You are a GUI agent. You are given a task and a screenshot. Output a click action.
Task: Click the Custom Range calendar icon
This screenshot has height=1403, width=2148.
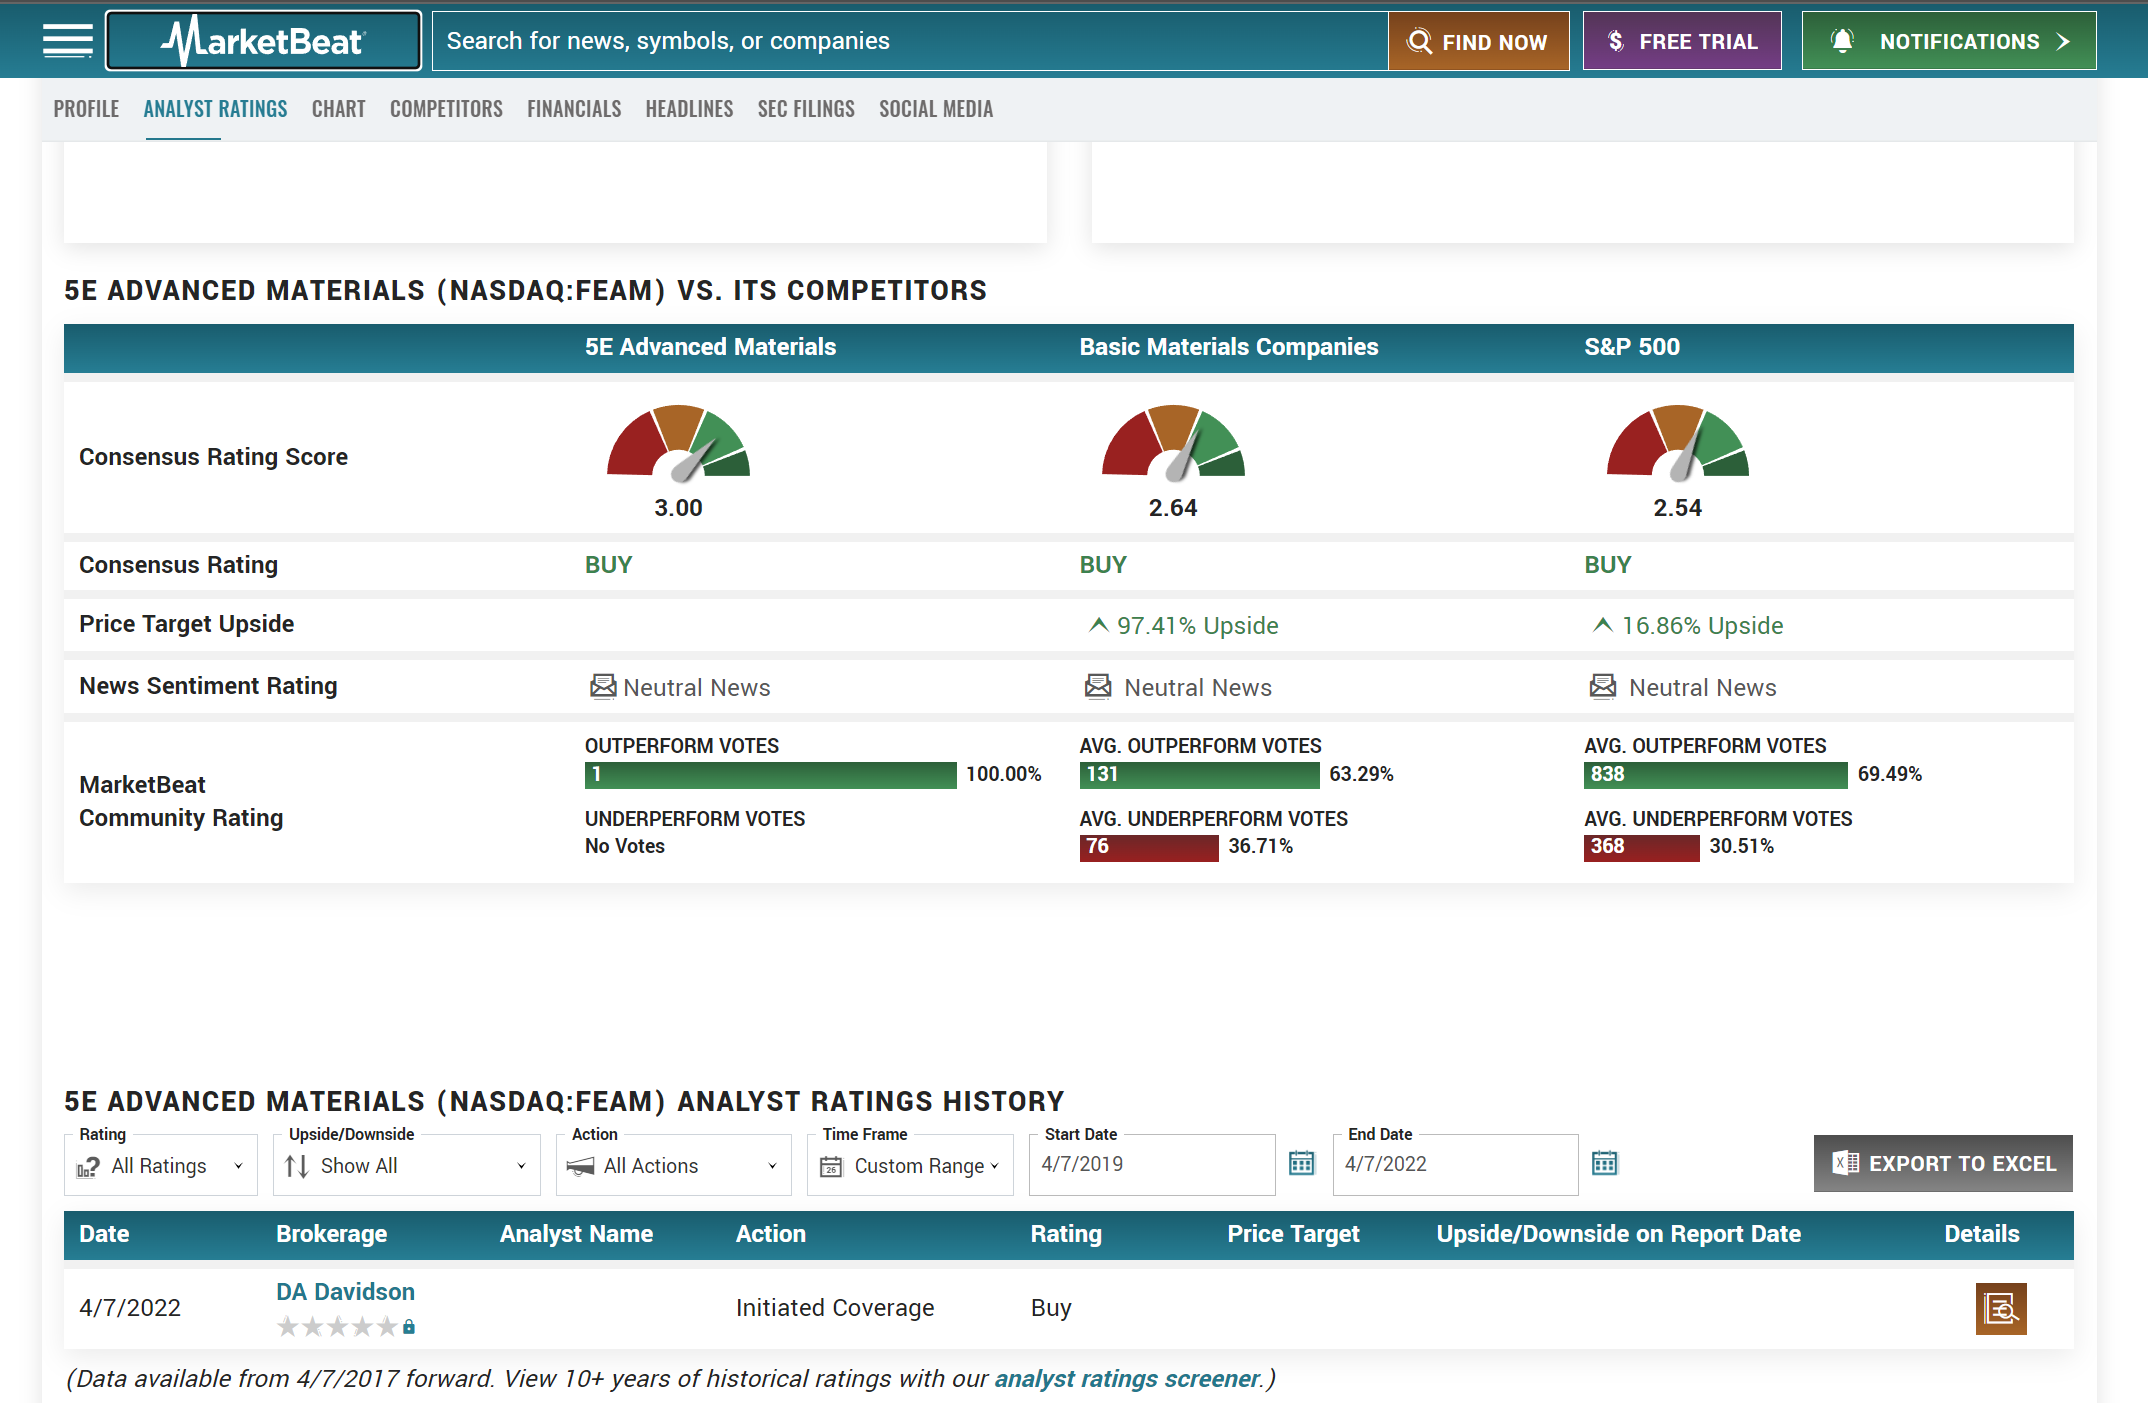tap(831, 1166)
